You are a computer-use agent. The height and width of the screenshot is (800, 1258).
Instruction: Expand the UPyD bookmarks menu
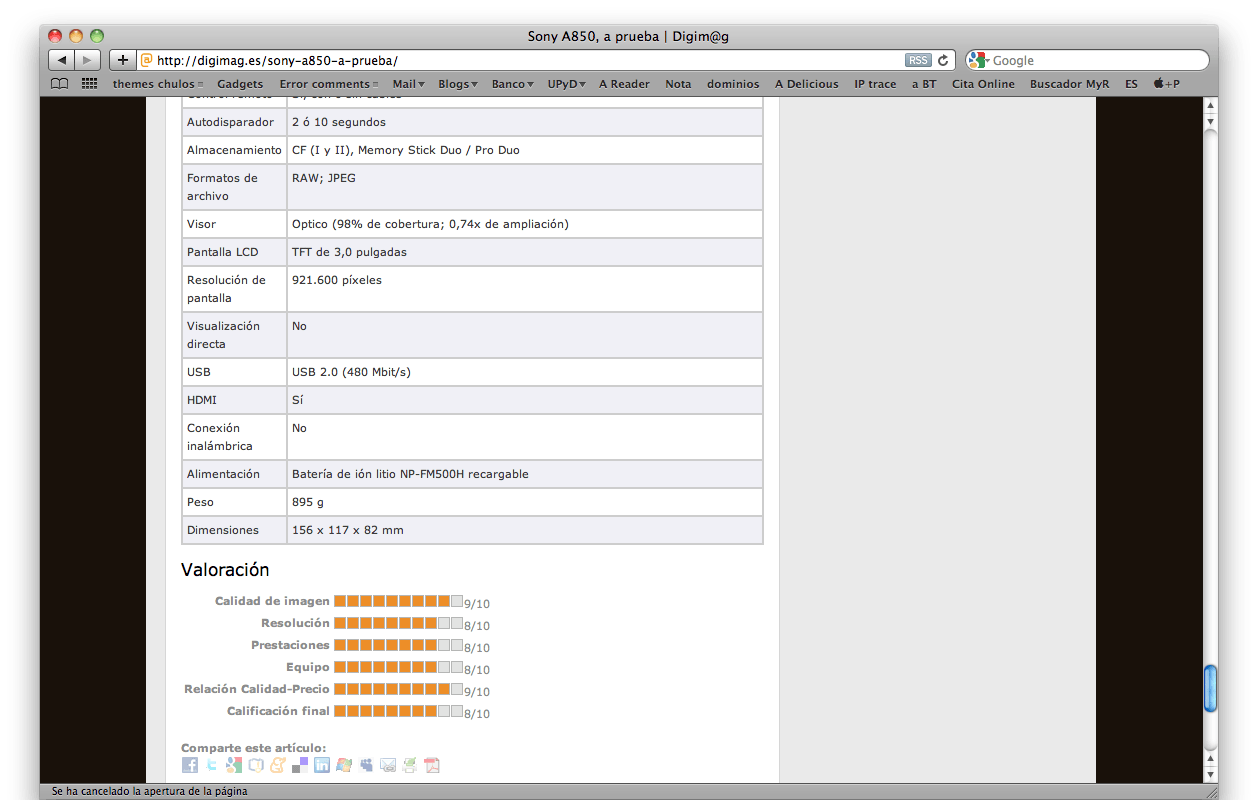pos(566,84)
